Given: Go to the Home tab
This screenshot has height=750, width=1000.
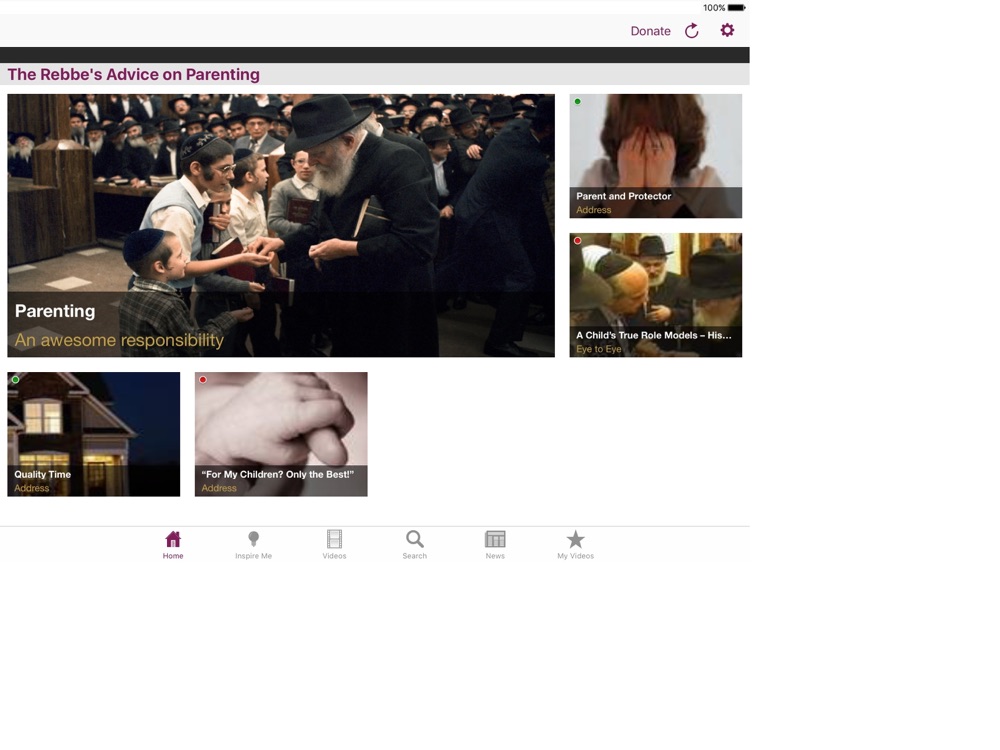Looking at the screenshot, I should pos(173,545).
